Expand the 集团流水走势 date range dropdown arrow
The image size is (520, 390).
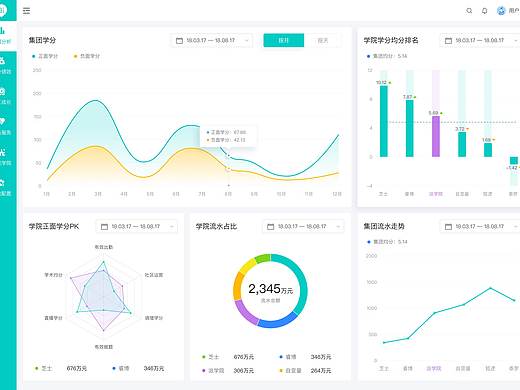pos(516,227)
